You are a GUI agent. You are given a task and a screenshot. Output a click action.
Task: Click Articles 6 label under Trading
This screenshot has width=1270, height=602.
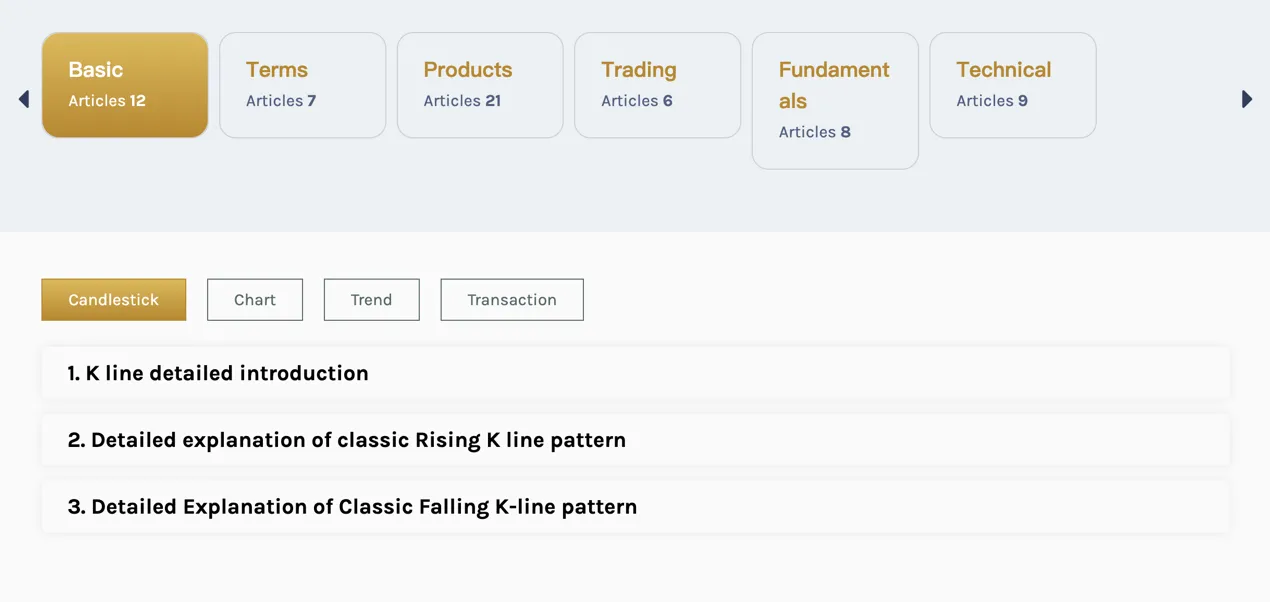click(x=637, y=101)
